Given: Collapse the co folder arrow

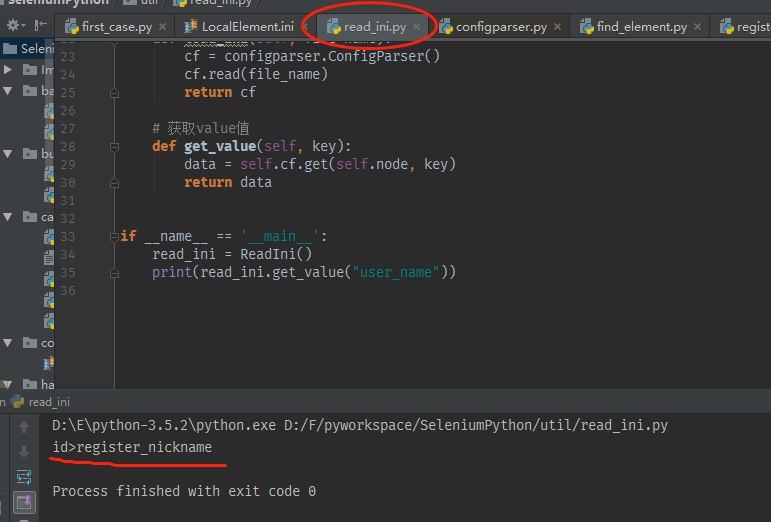Looking at the screenshot, I should click(x=7, y=343).
